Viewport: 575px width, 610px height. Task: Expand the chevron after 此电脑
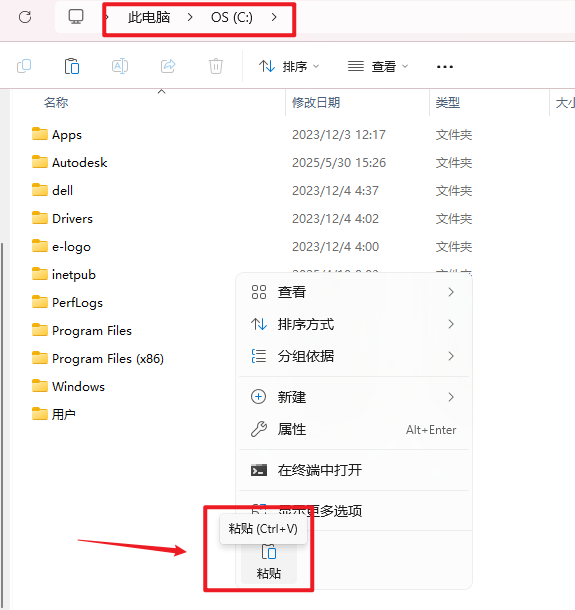pyautogui.click(x=190, y=18)
